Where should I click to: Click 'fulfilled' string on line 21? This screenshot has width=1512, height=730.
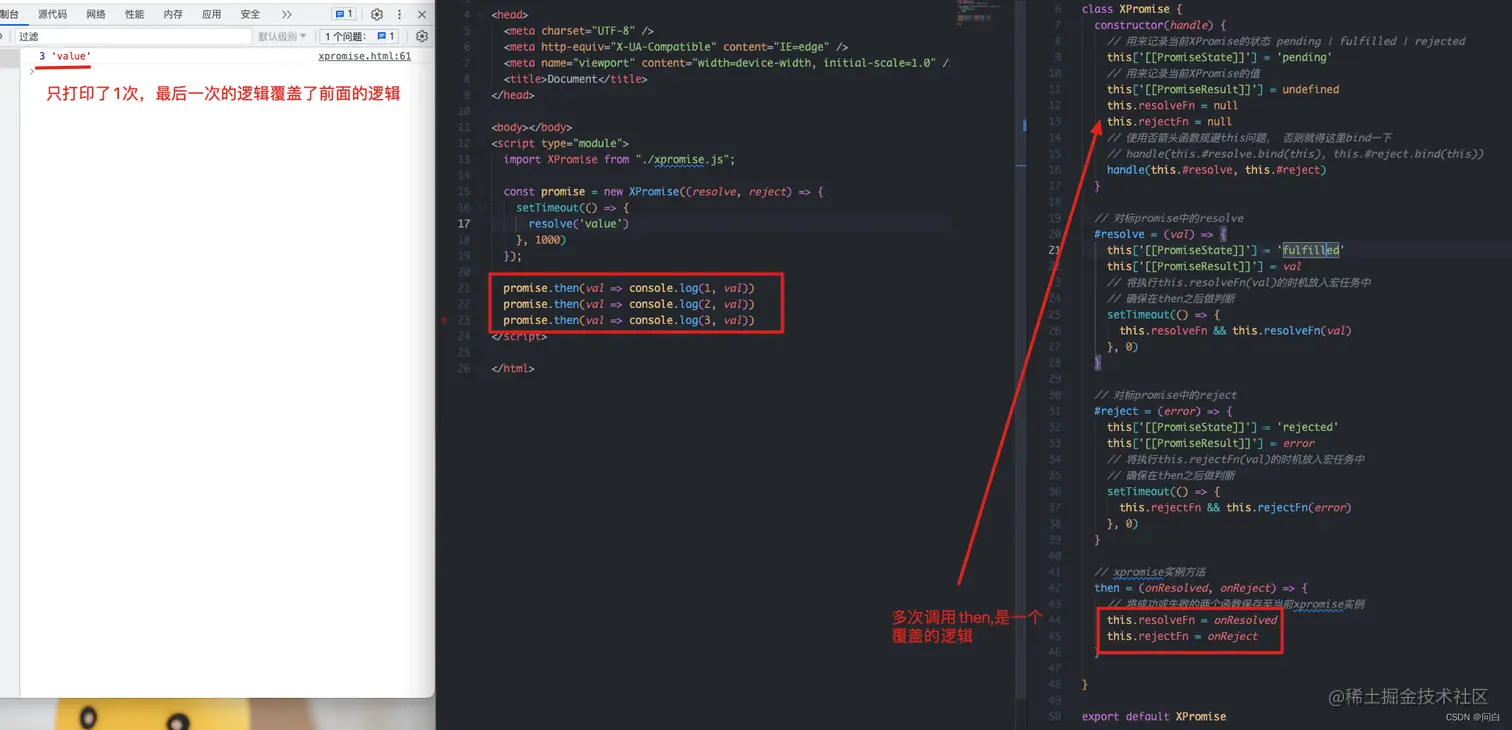point(1310,250)
